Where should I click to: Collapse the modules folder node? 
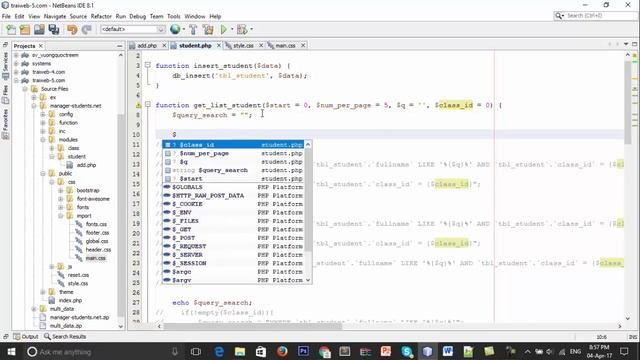[x=43, y=140]
